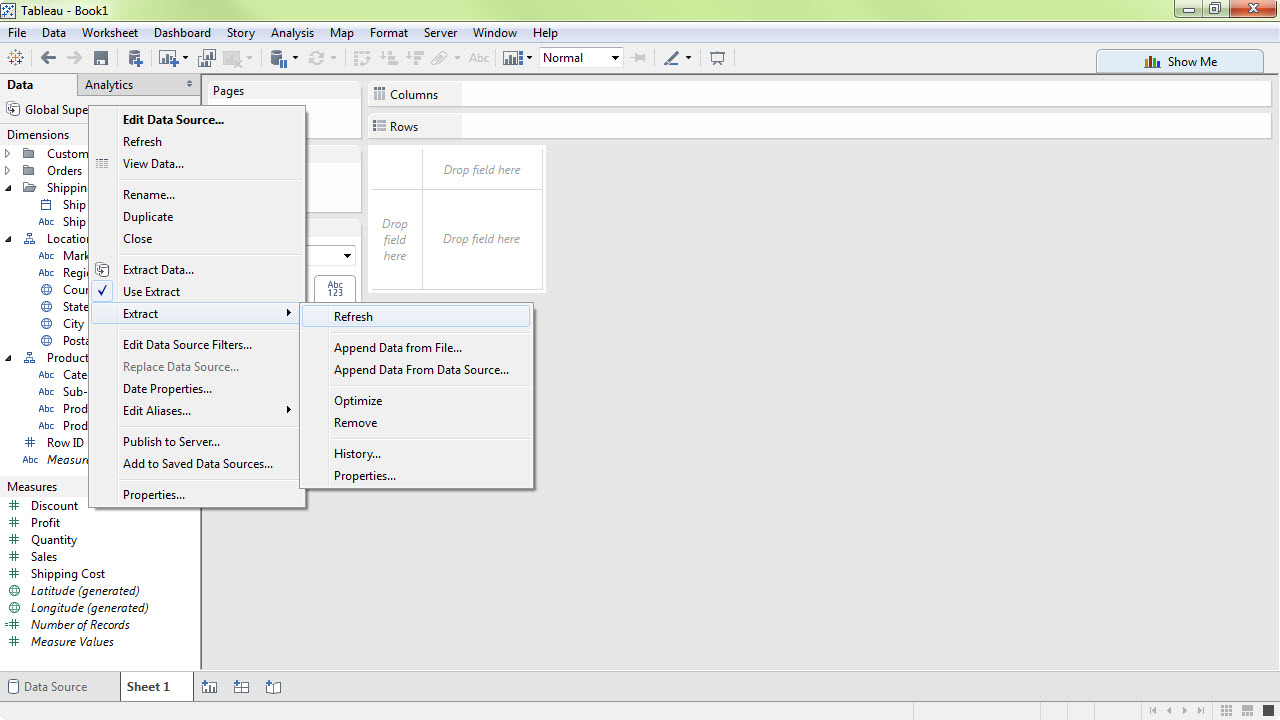Click the Swap rows and columns icon
1280x720 pixels.
[x=363, y=58]
